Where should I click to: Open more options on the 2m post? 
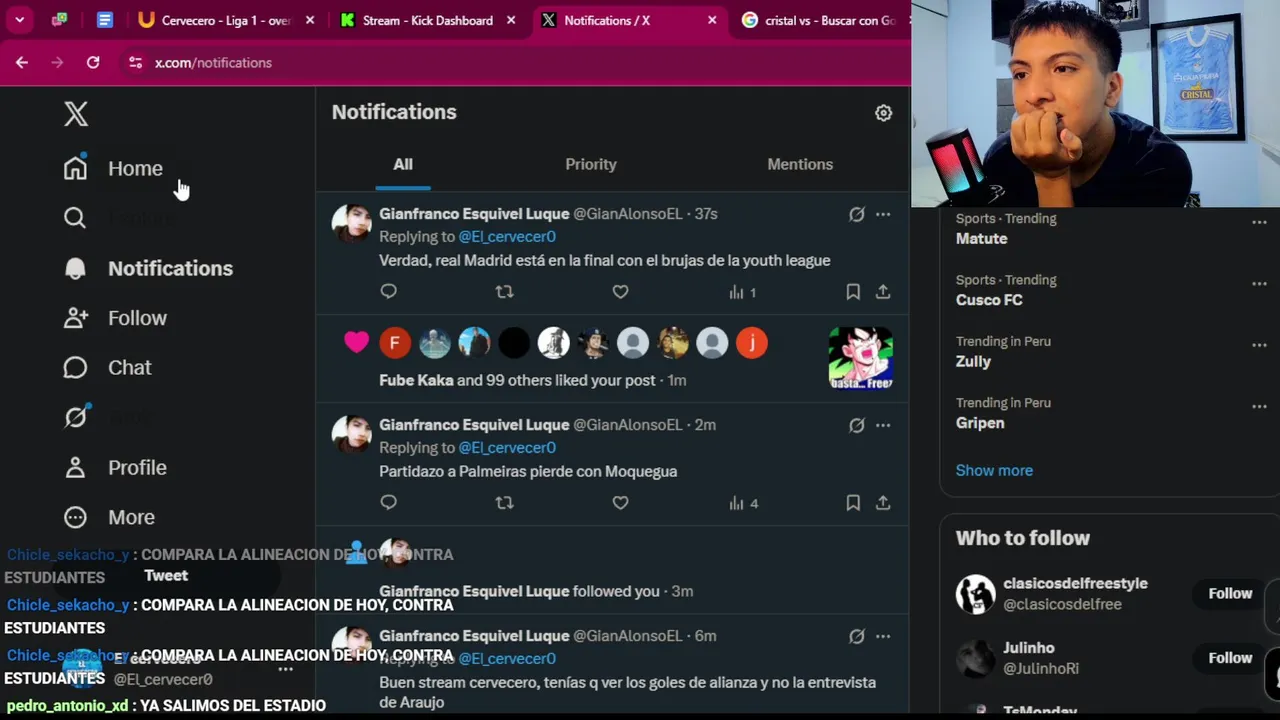pos(883,425)
